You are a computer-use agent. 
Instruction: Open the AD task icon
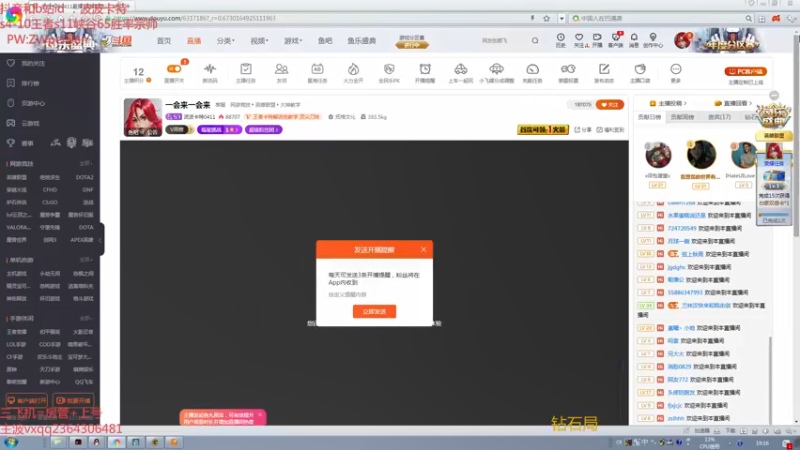pyautogui.click(x=317, y=69)
